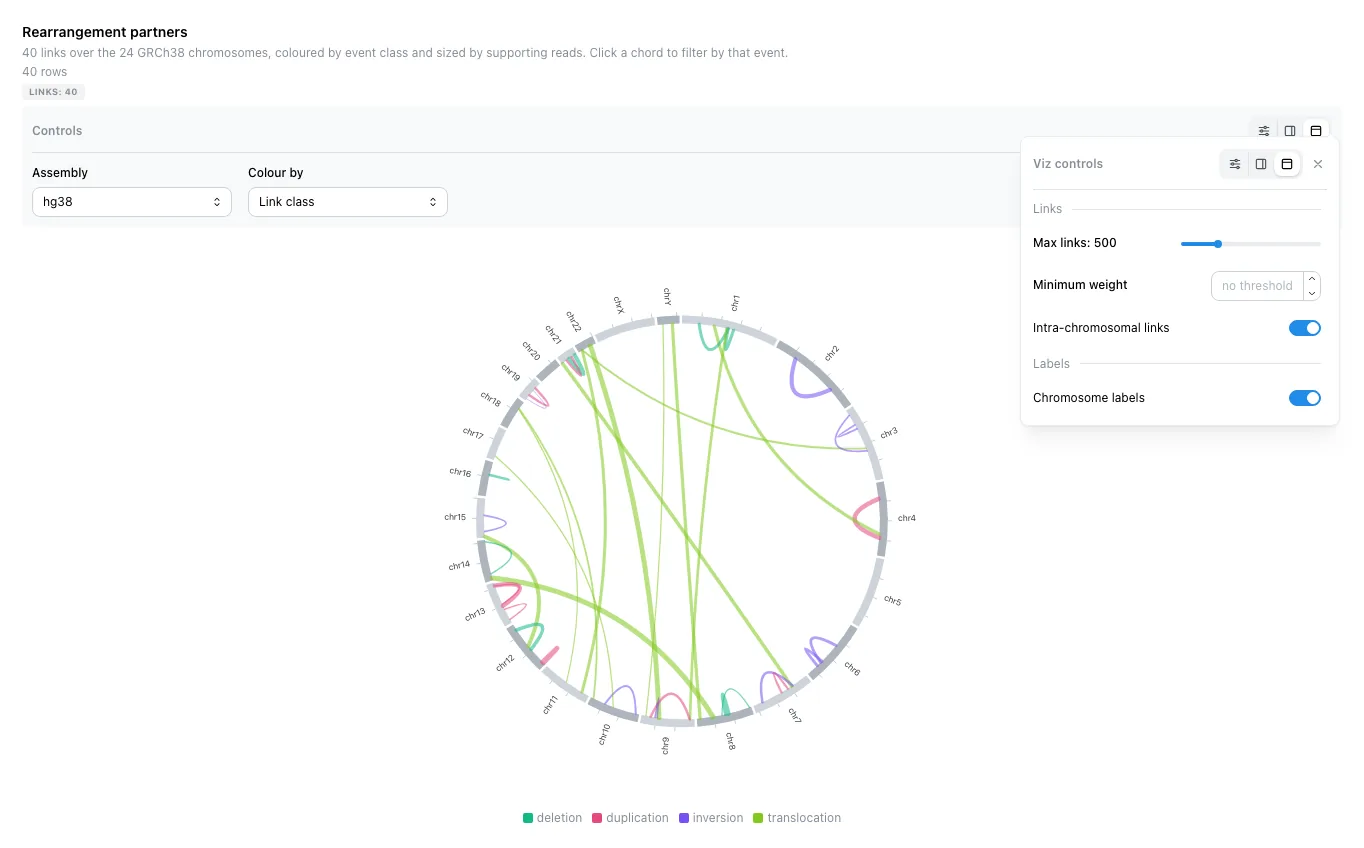1364x848 pixels.
Task: Click the chr2 label on the chord diagram
Action: [x=831, y=352]
